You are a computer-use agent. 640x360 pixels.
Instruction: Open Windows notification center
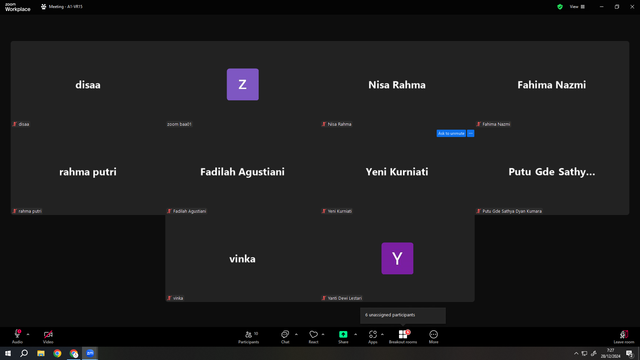pos(630,353)
